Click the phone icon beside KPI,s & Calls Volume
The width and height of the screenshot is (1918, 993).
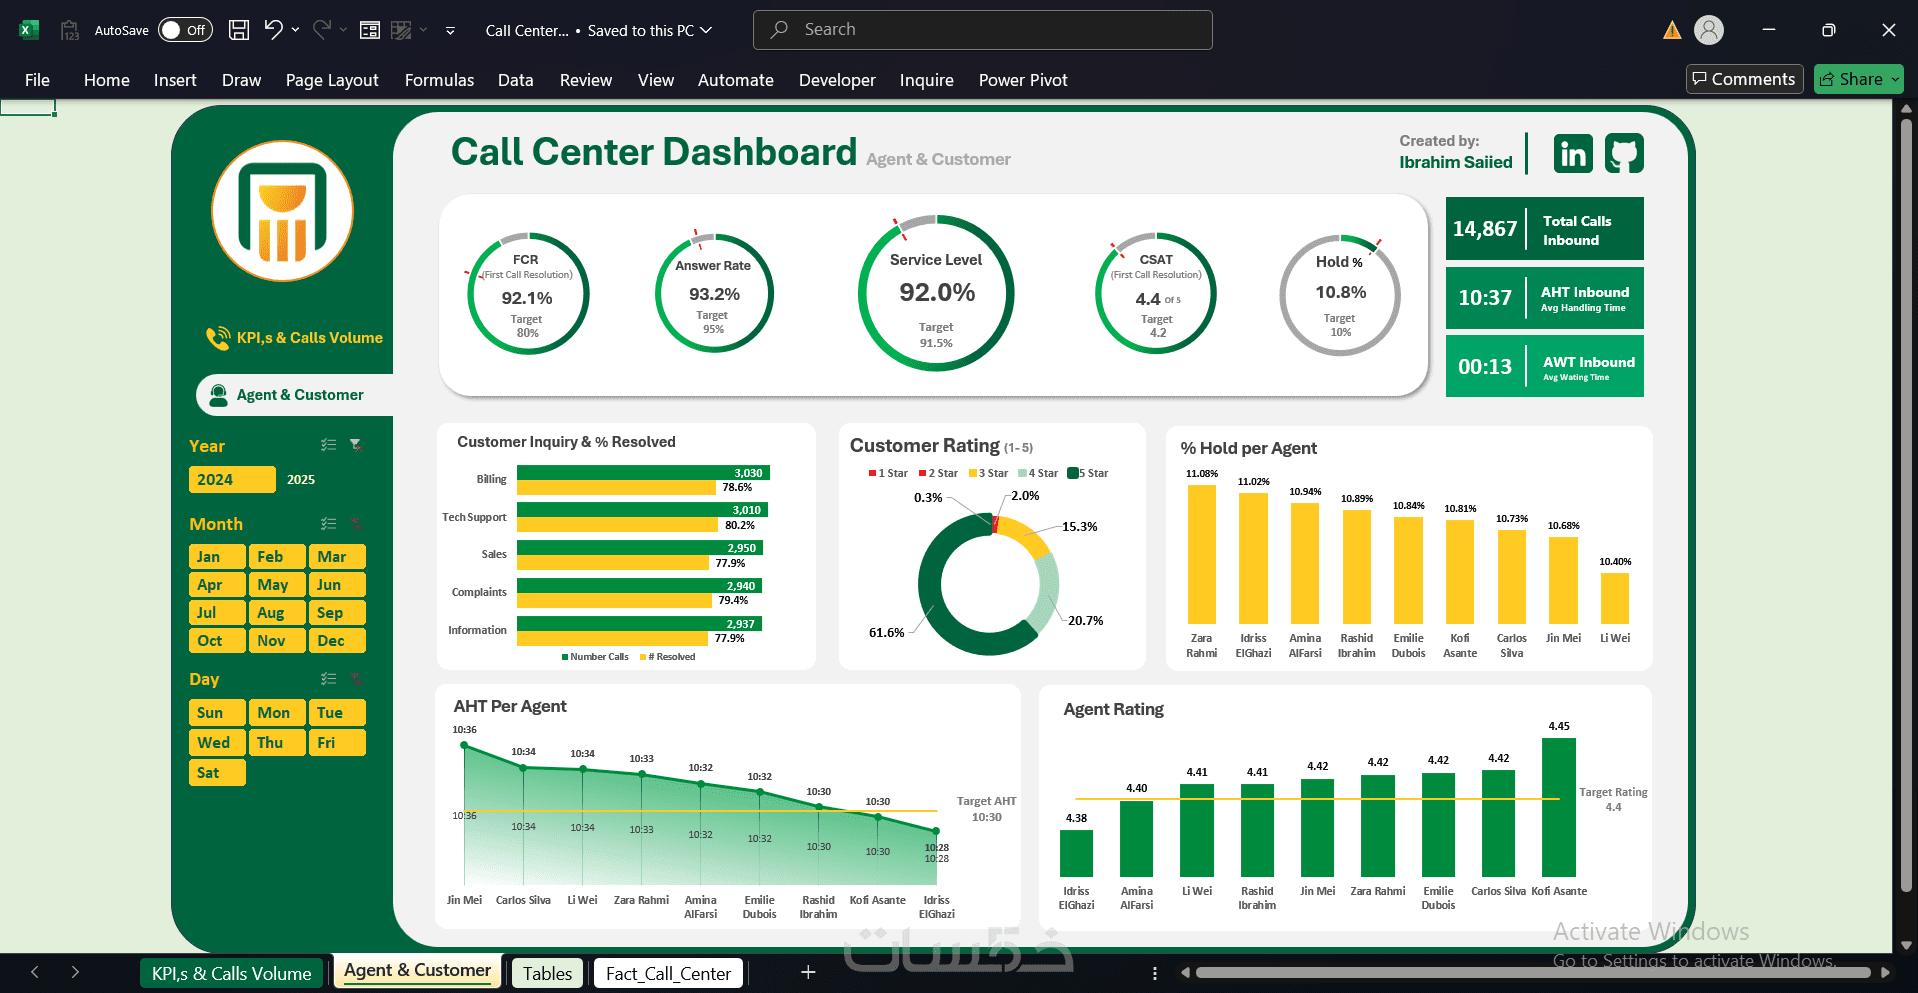(217, 338)
